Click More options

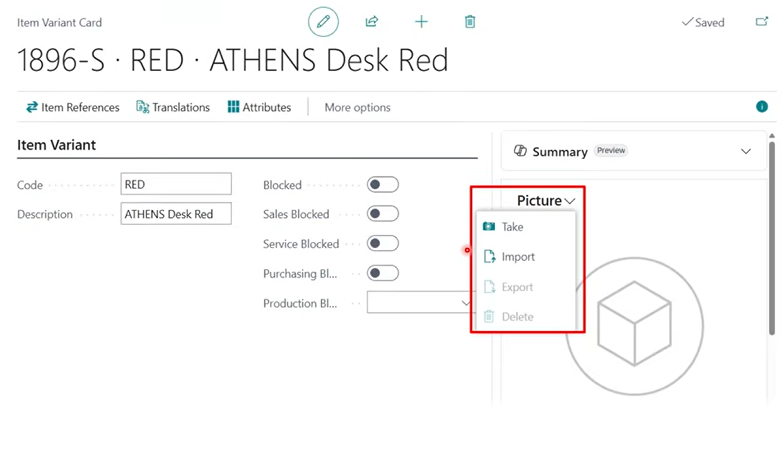[357, 107]
